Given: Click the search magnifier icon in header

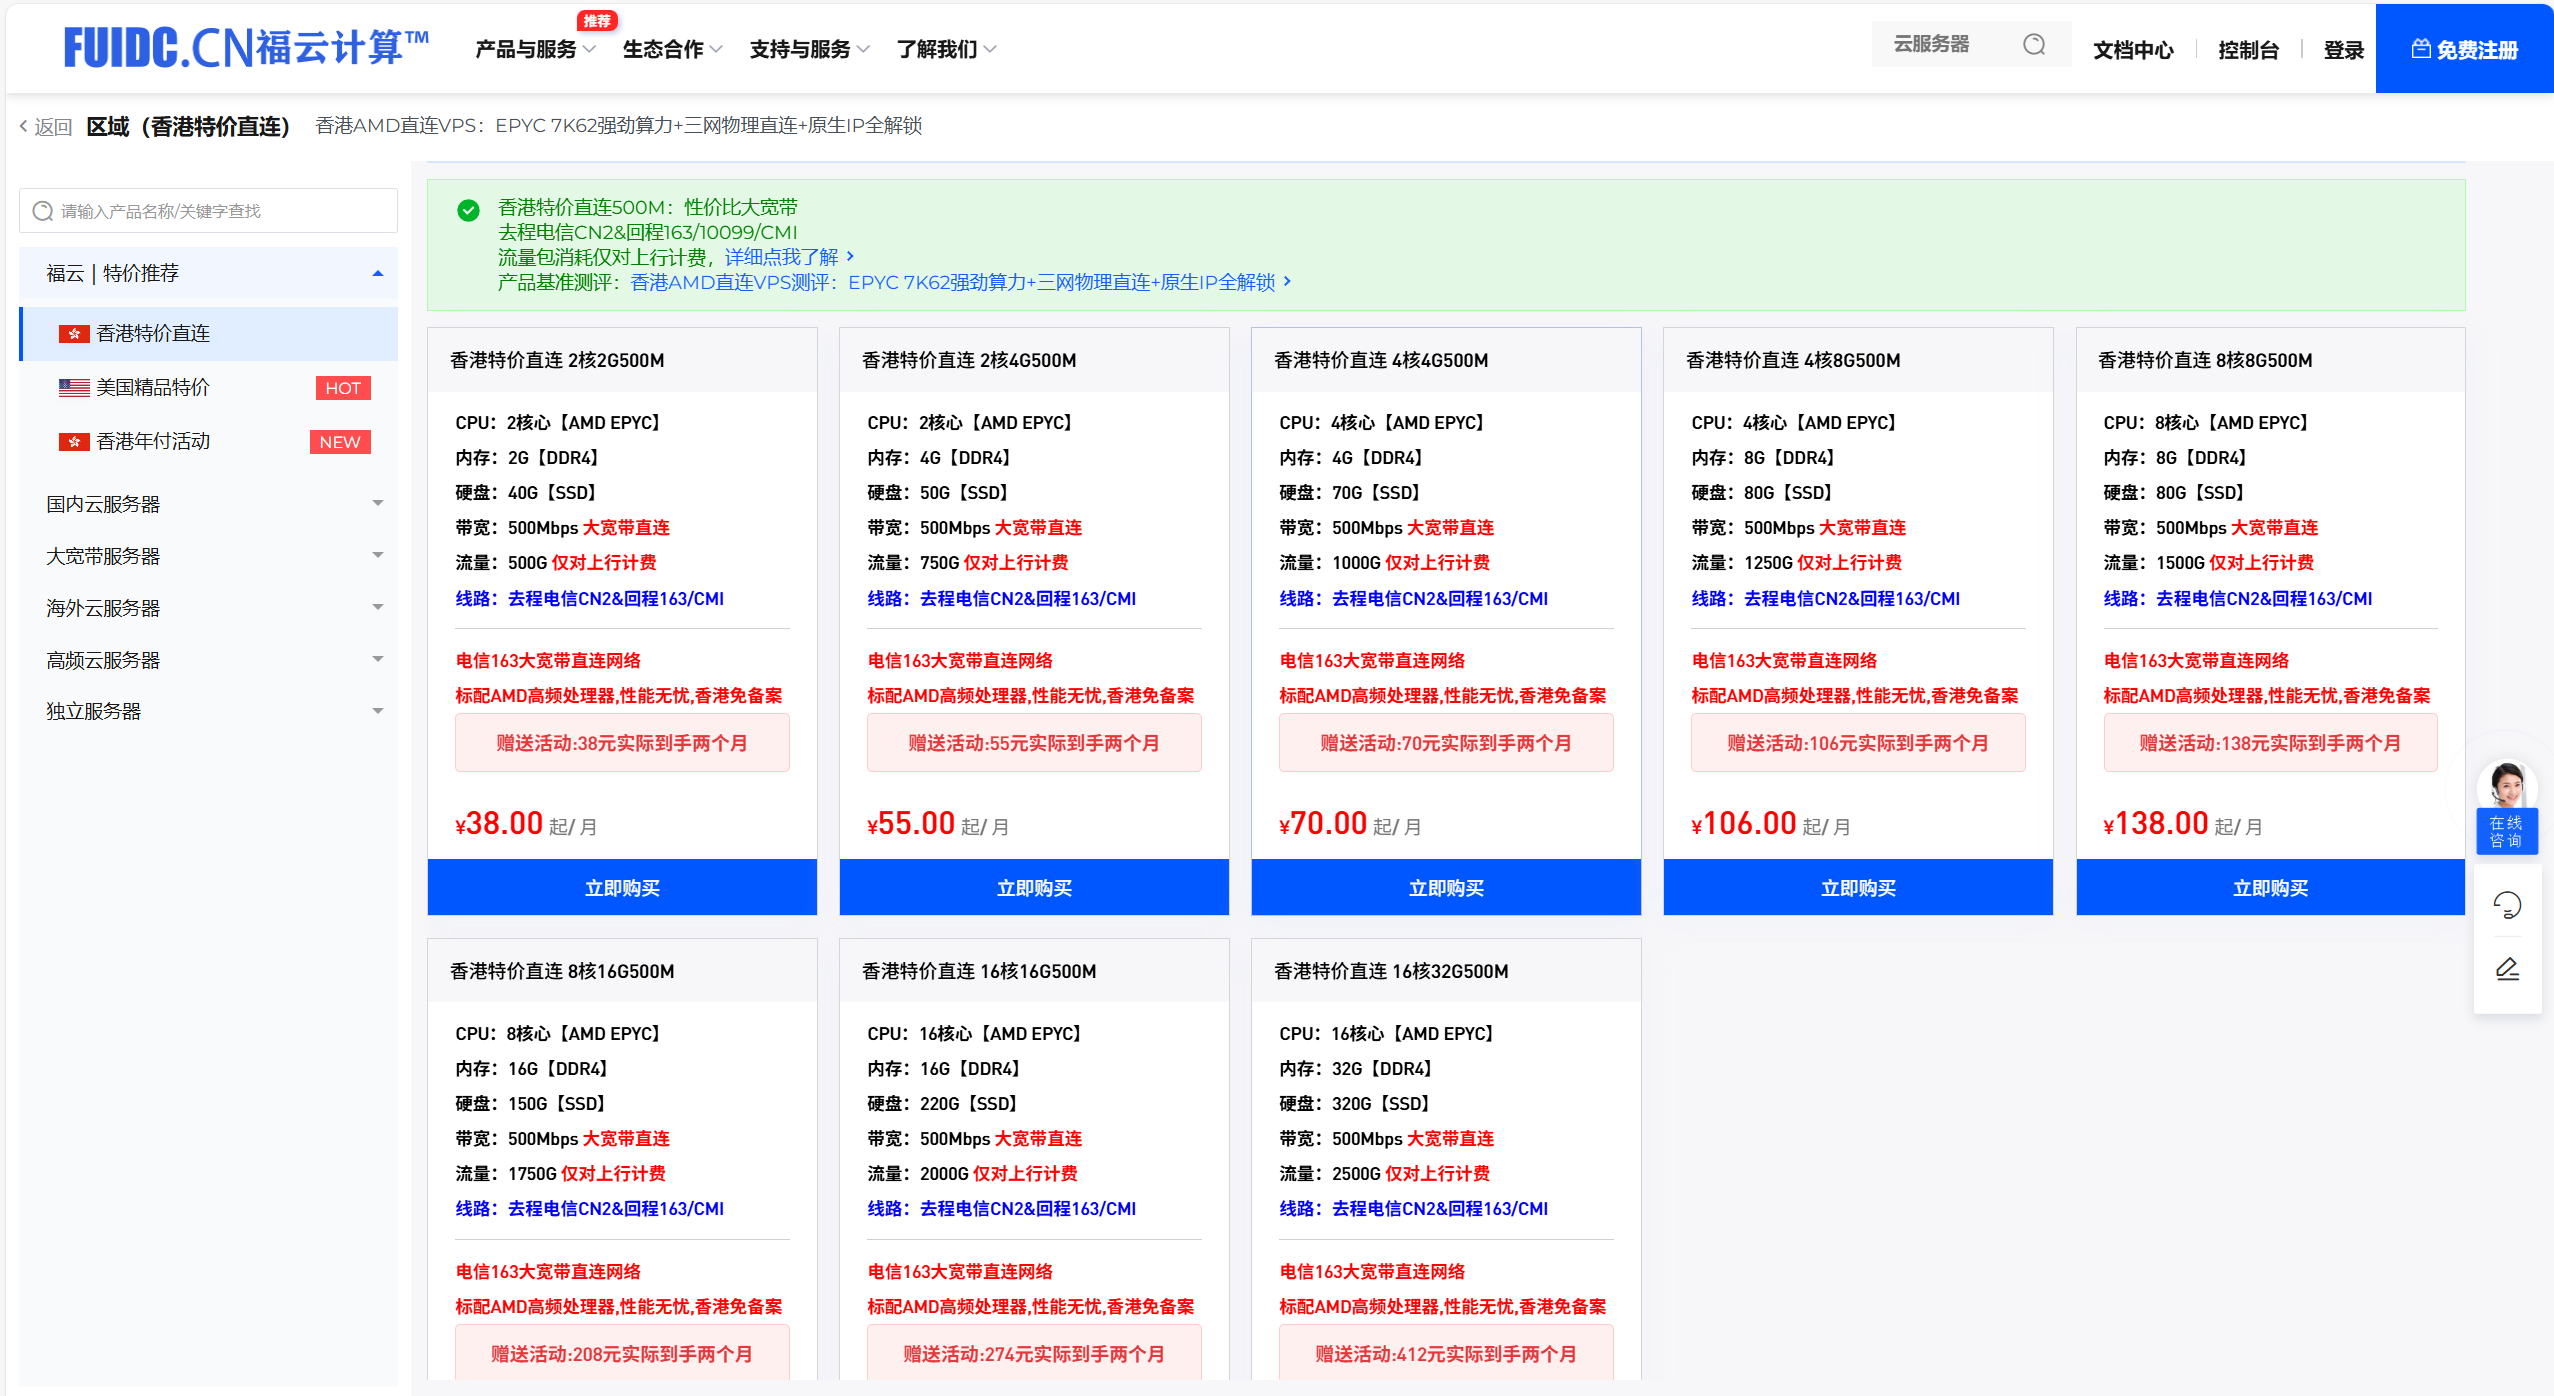Looking at the screenshot, I should [x=2033, y=45].
